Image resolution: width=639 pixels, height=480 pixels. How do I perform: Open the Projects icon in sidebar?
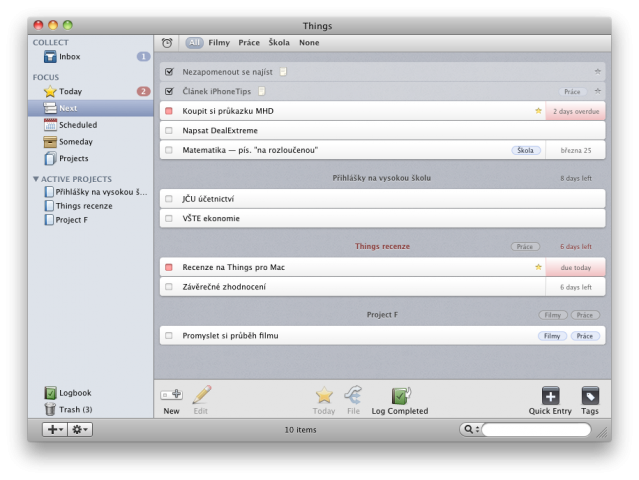[50, 159]
